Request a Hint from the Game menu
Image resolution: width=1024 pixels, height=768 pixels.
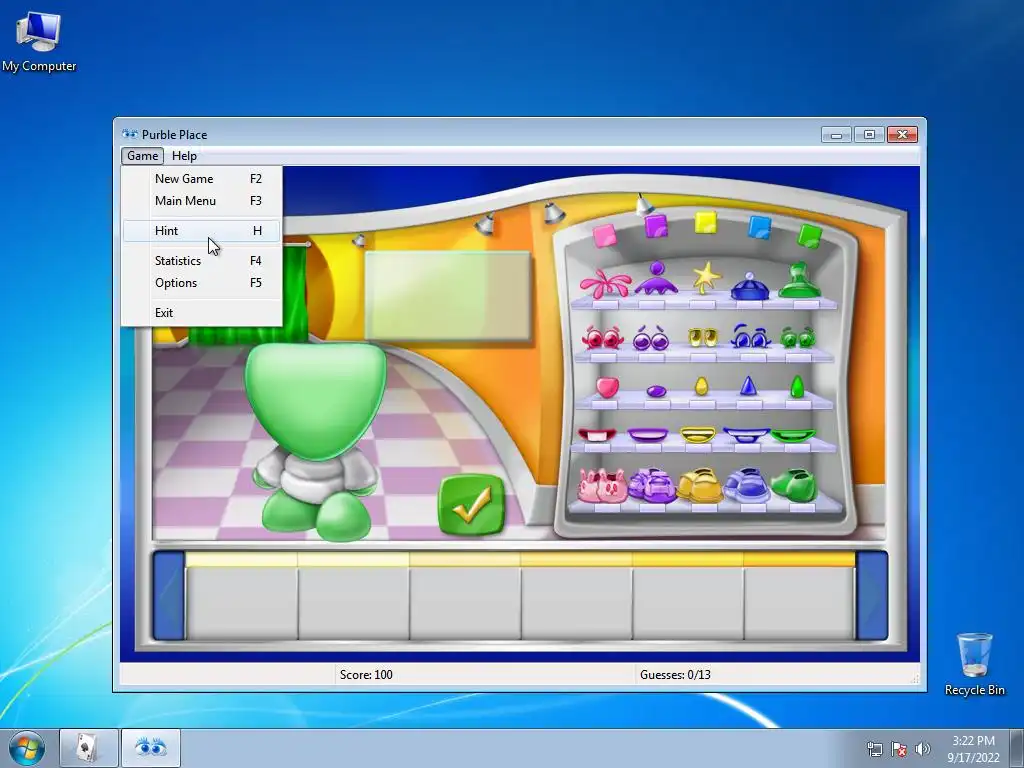[x=202, y=231]
